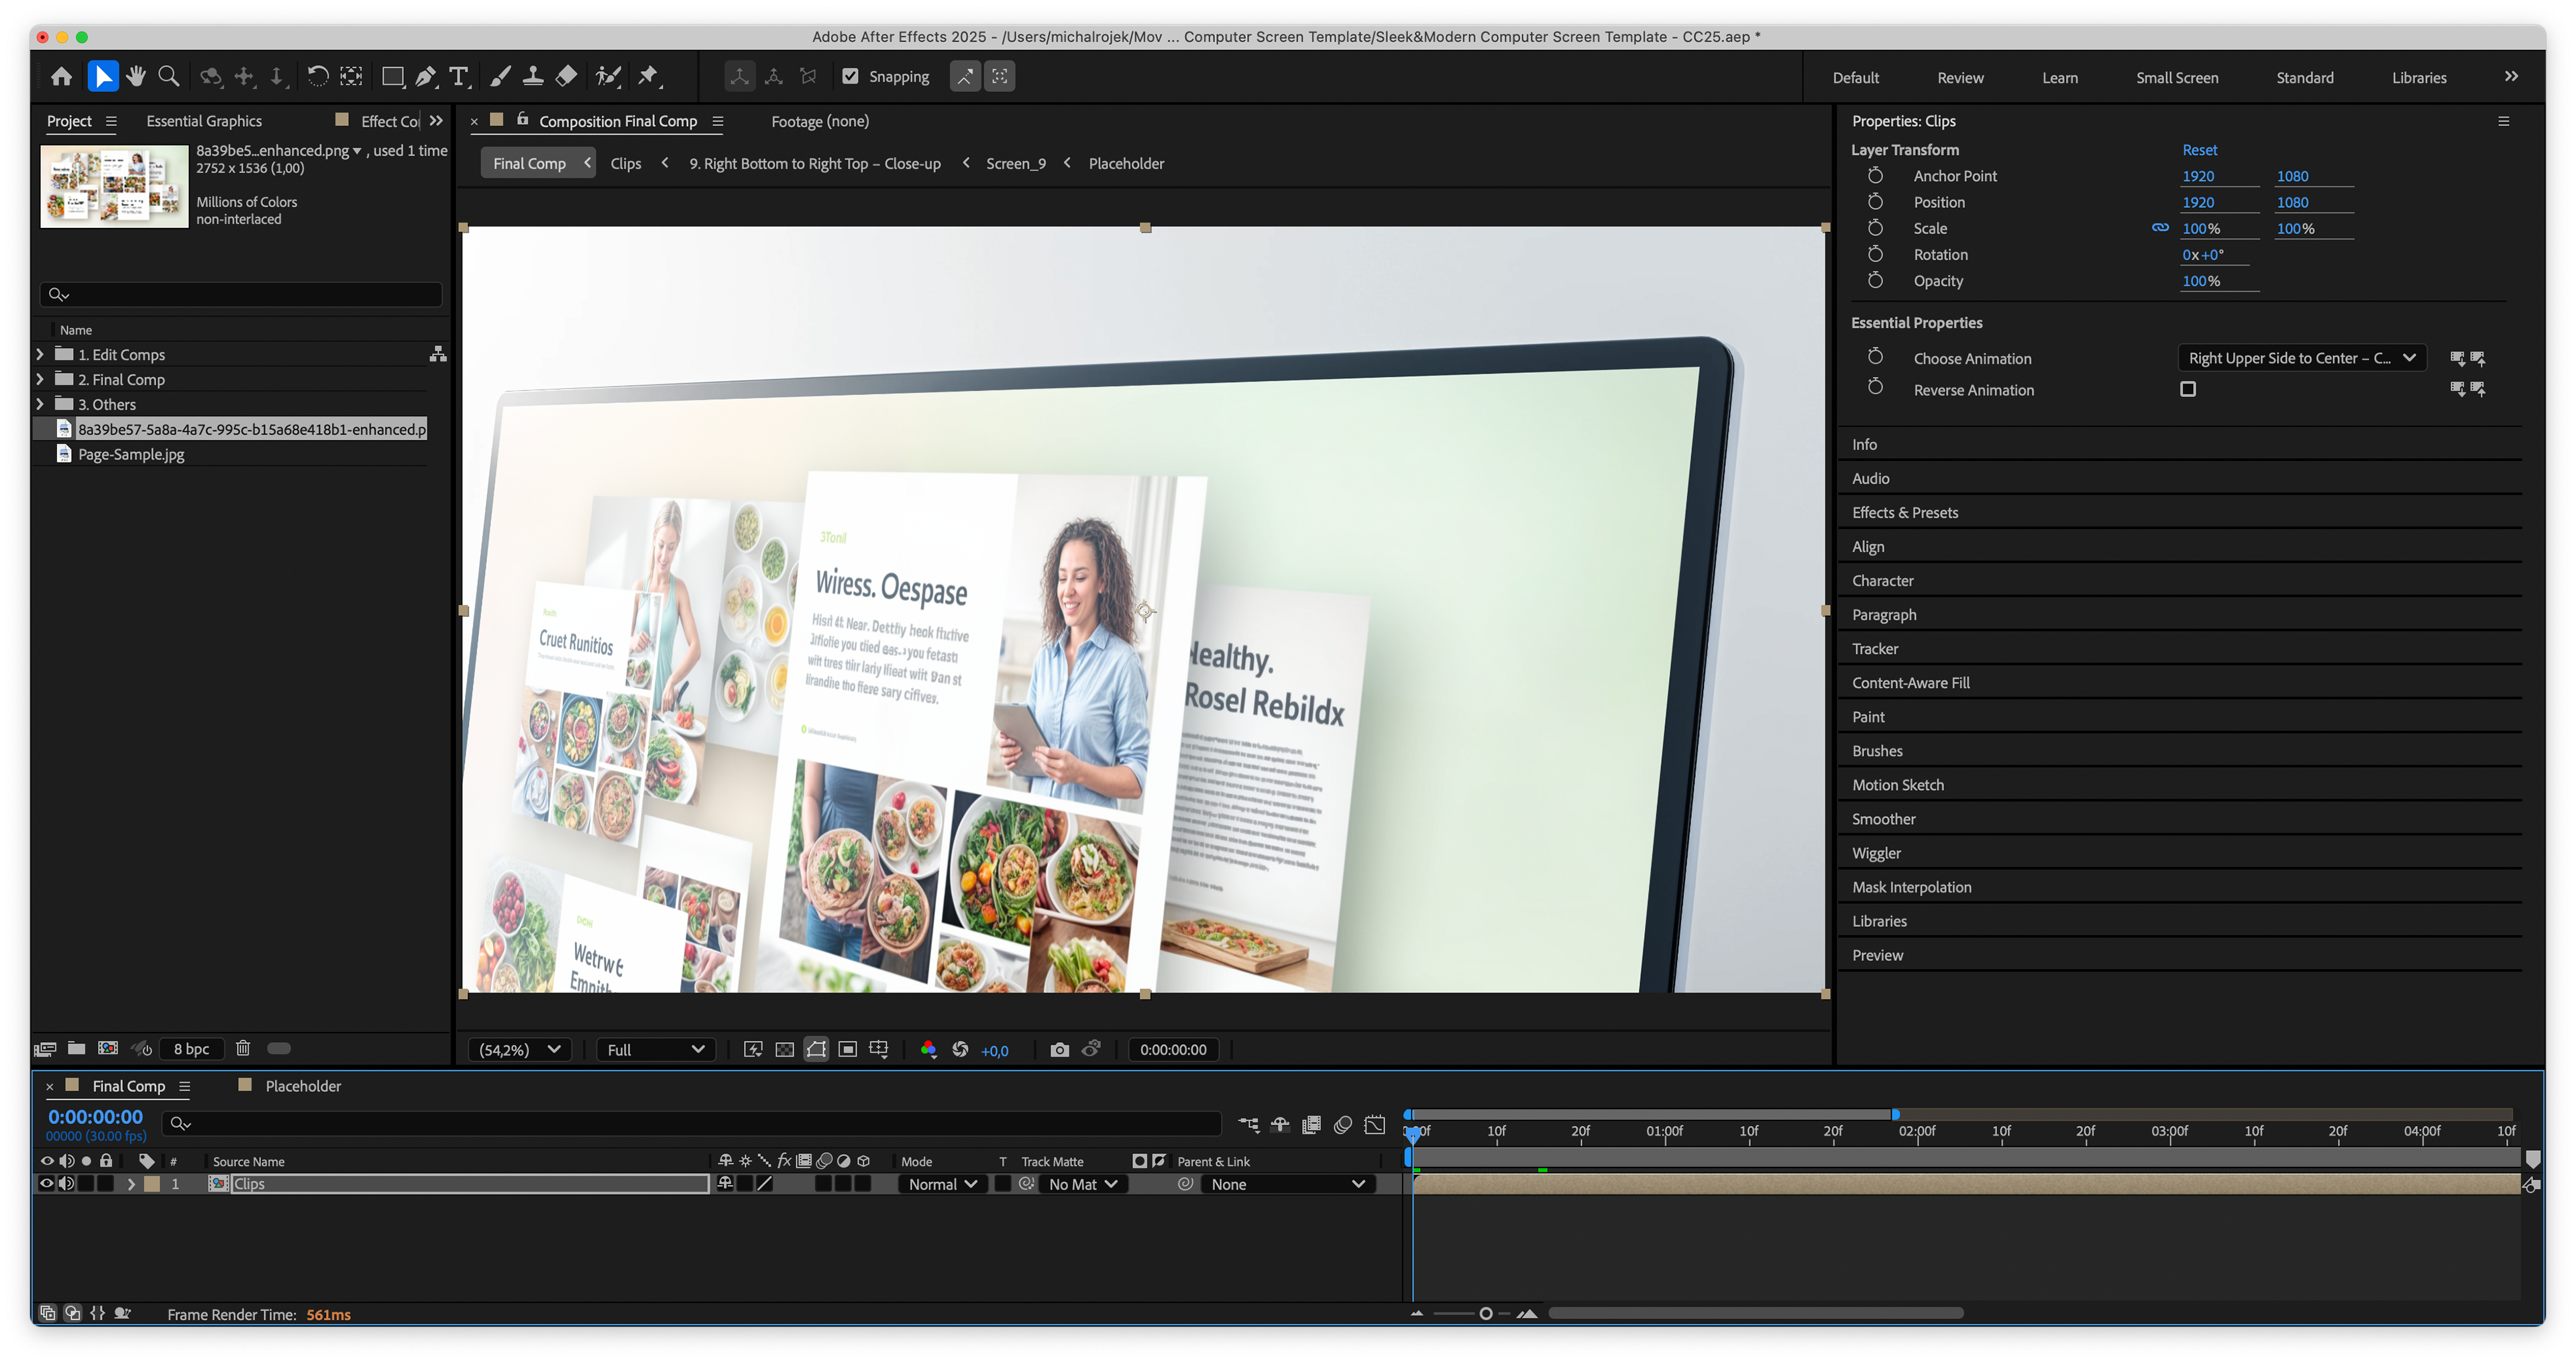Toggle the Snapping checkbox

(851, 77)
